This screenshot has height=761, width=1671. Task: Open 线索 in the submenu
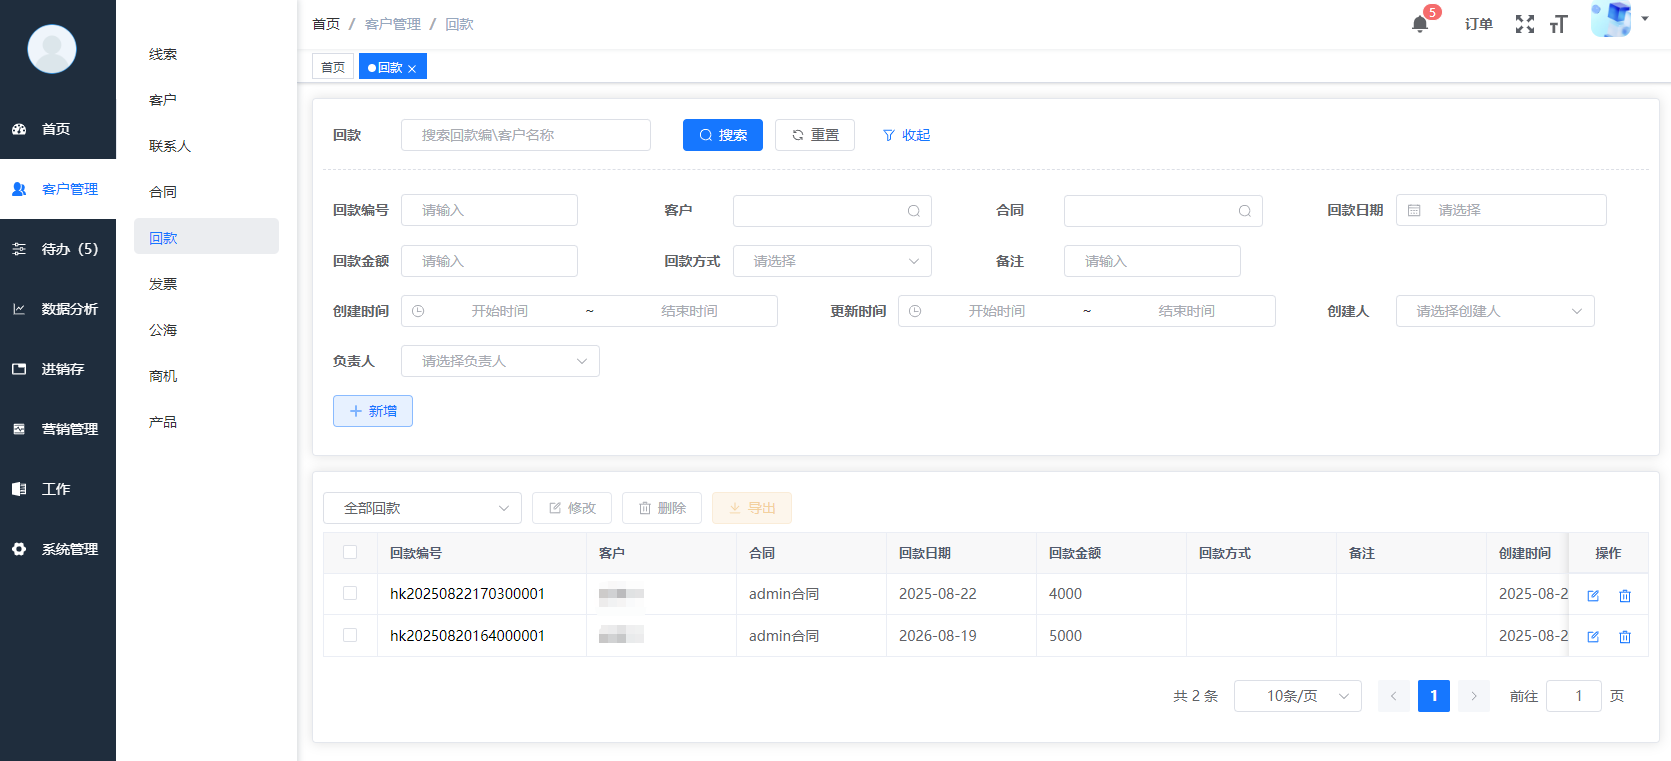pyautogui.click(x=163, y=54)
